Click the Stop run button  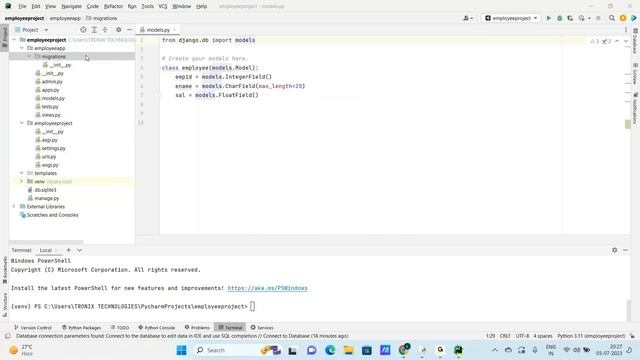pos(598,18)
